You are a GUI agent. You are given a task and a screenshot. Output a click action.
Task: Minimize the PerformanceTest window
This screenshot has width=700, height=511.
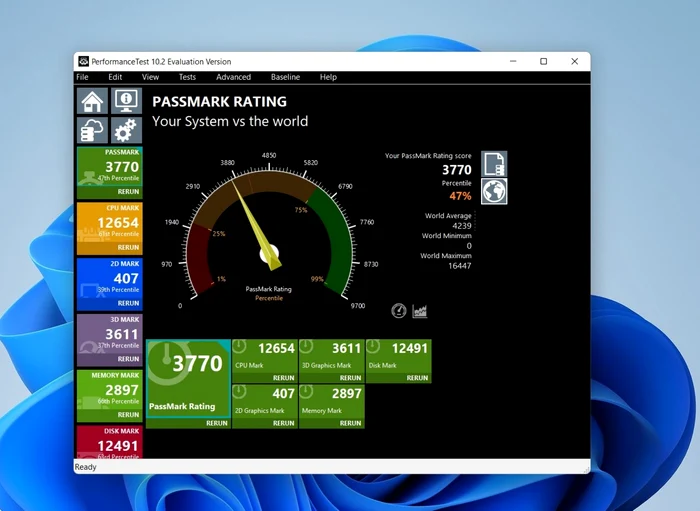pos(513,61)
